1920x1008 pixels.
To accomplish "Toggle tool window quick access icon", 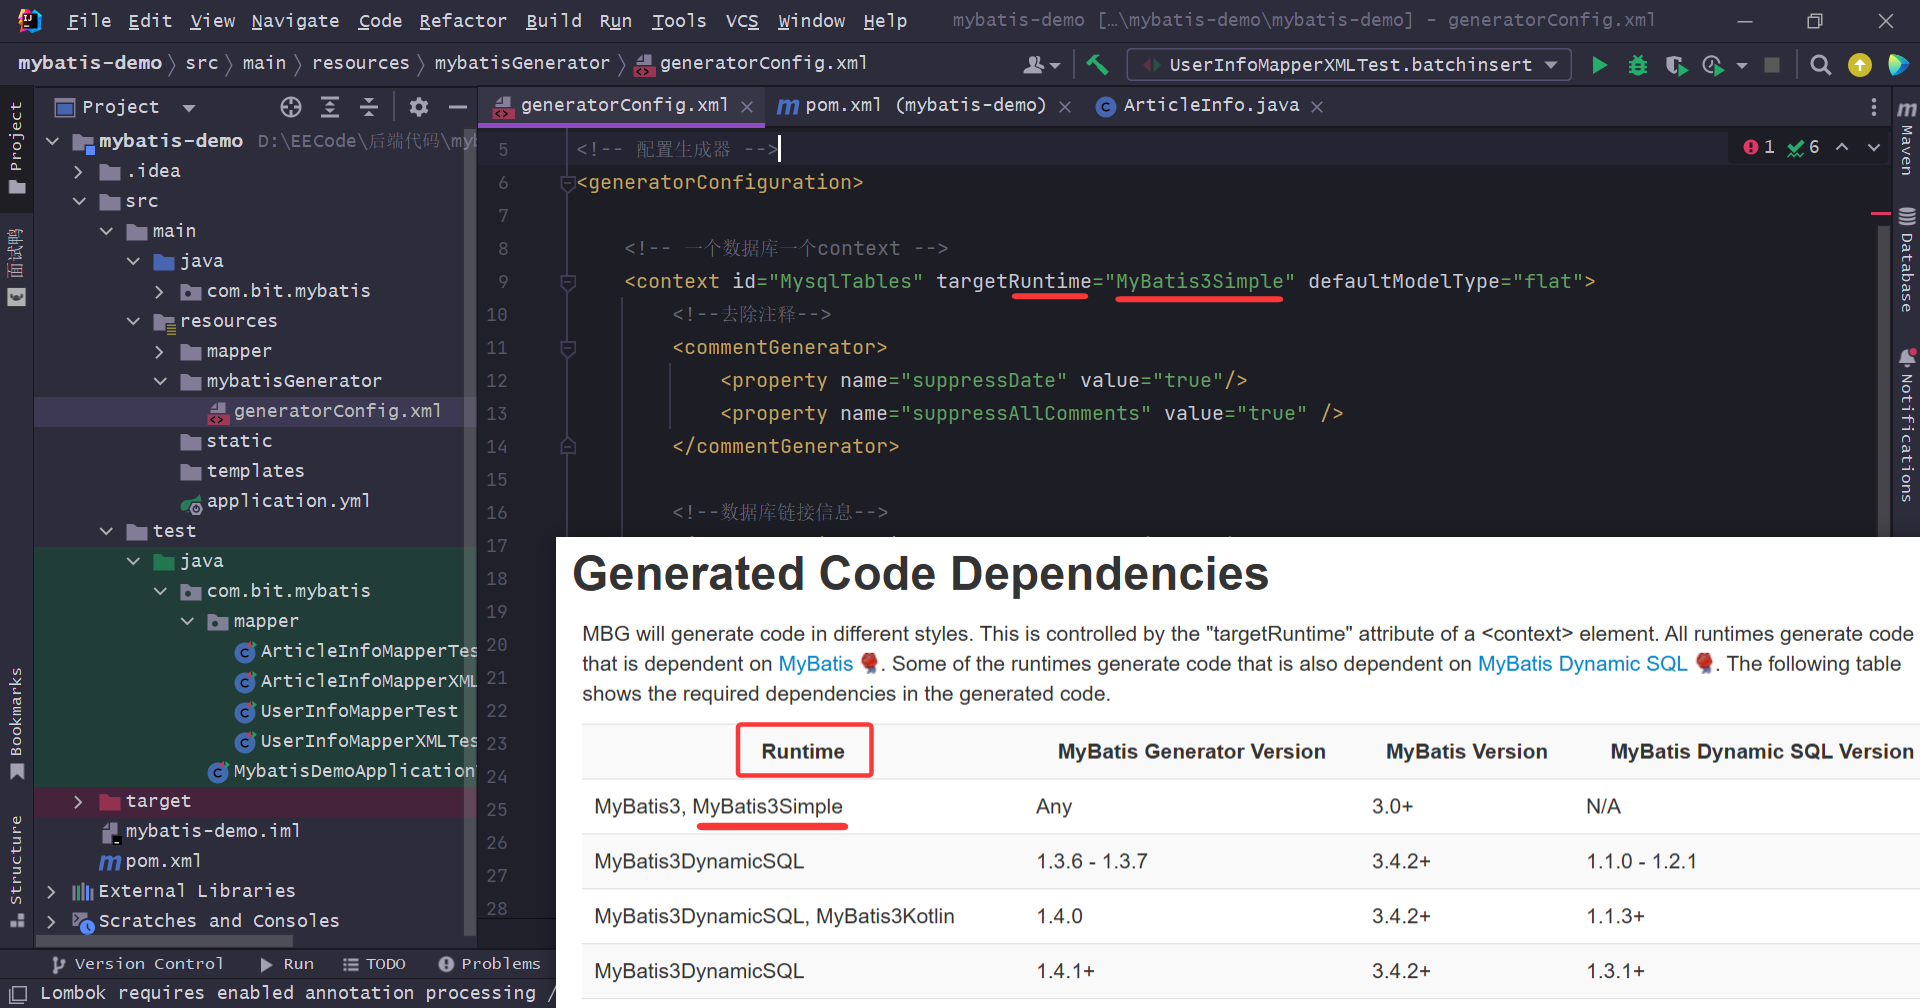I will click(18, 993).
